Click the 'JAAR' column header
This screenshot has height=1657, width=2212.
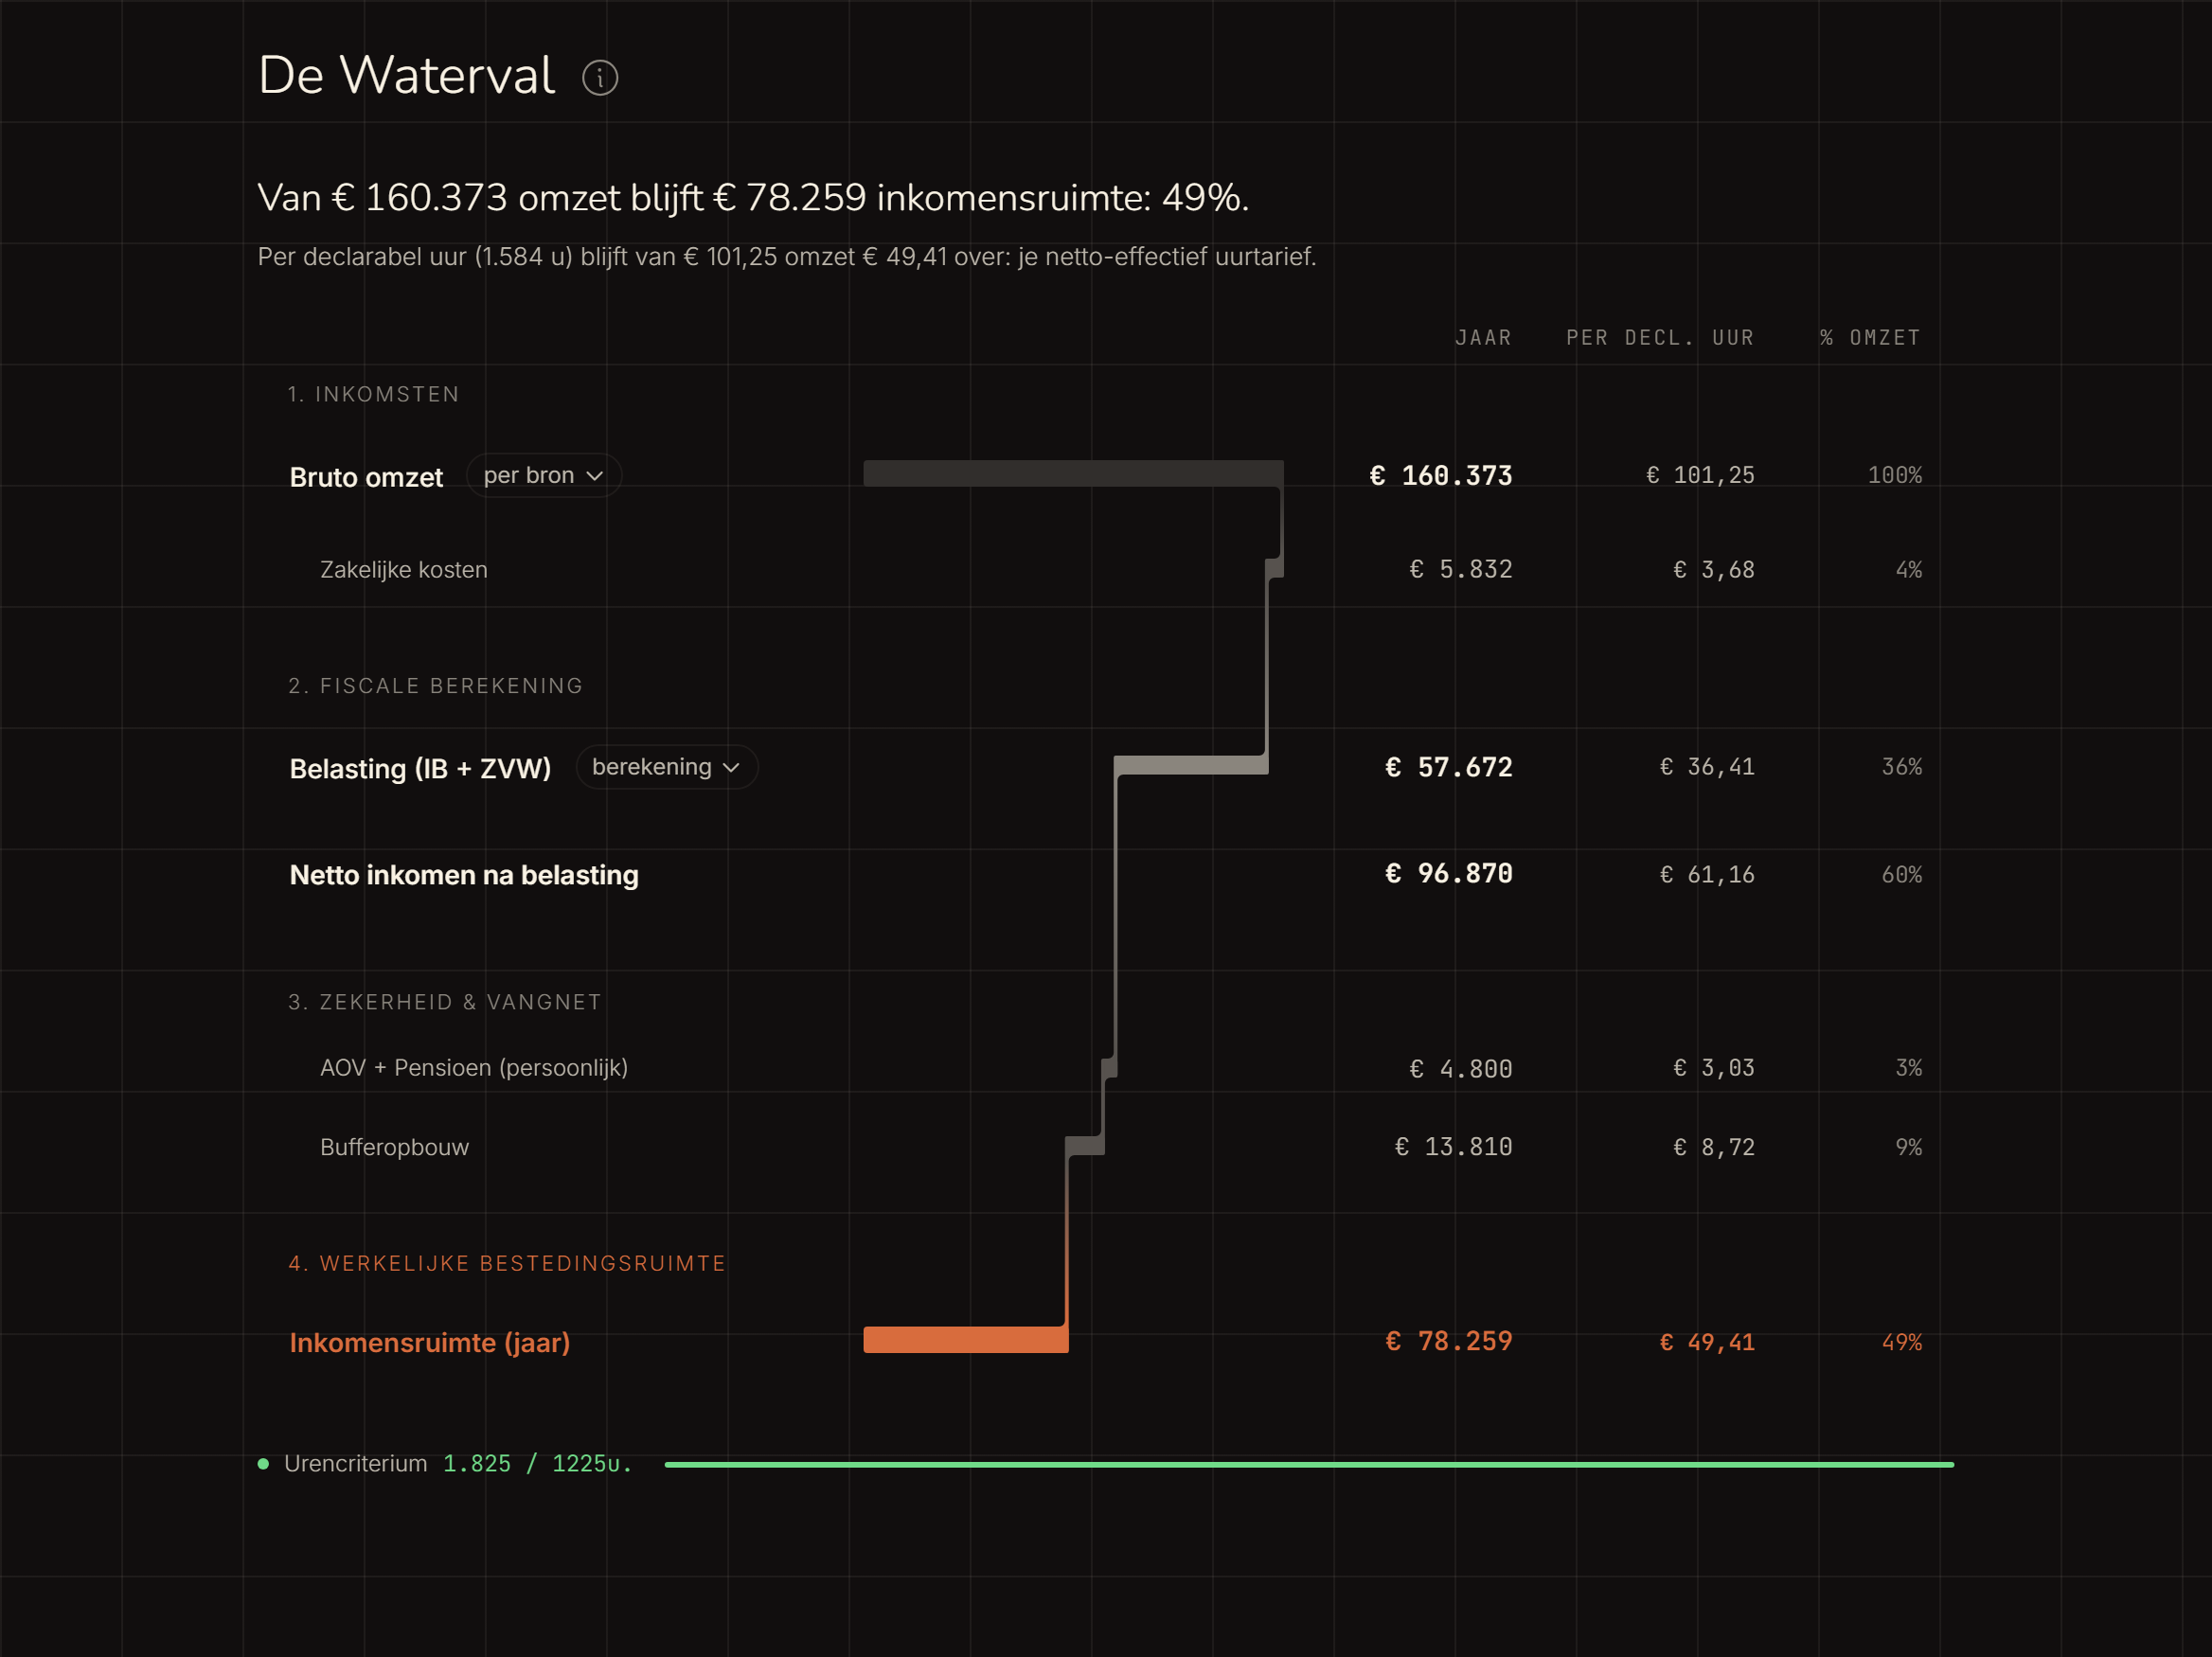point(1483,338)
